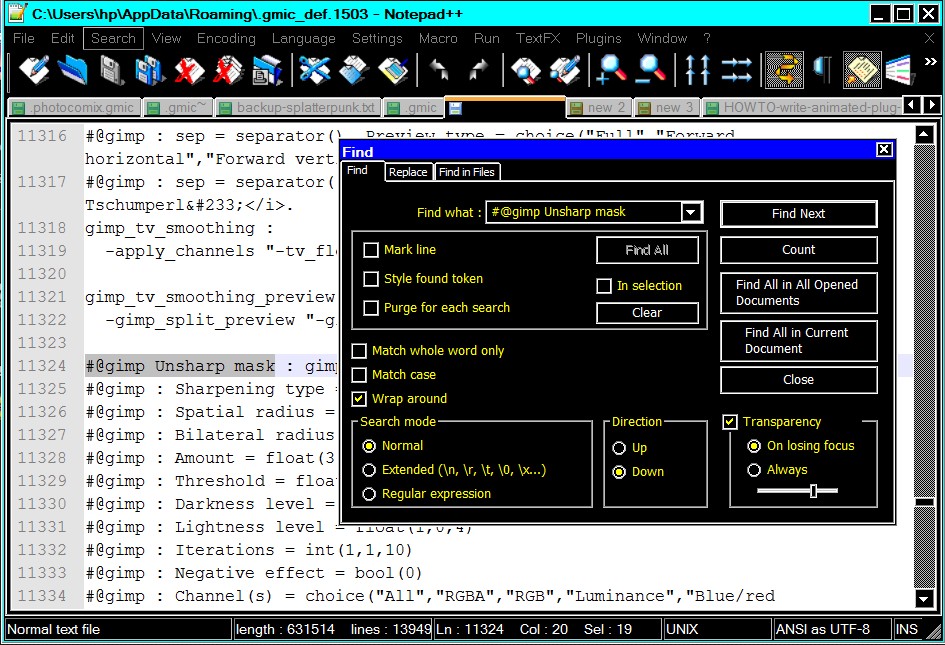The height and width of the screenshot is (645, 945).
Task: Click the Redo arrow icon
Action: [479, 70]
